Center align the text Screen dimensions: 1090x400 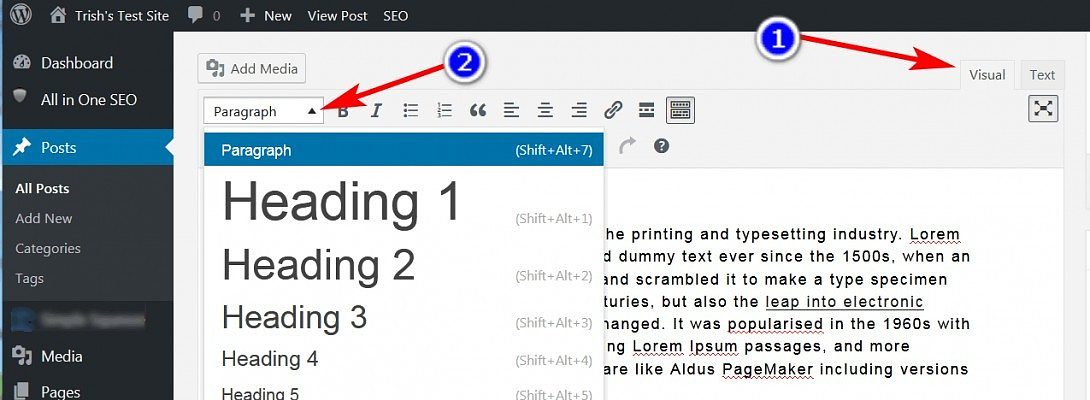click(x=545, y=110)
